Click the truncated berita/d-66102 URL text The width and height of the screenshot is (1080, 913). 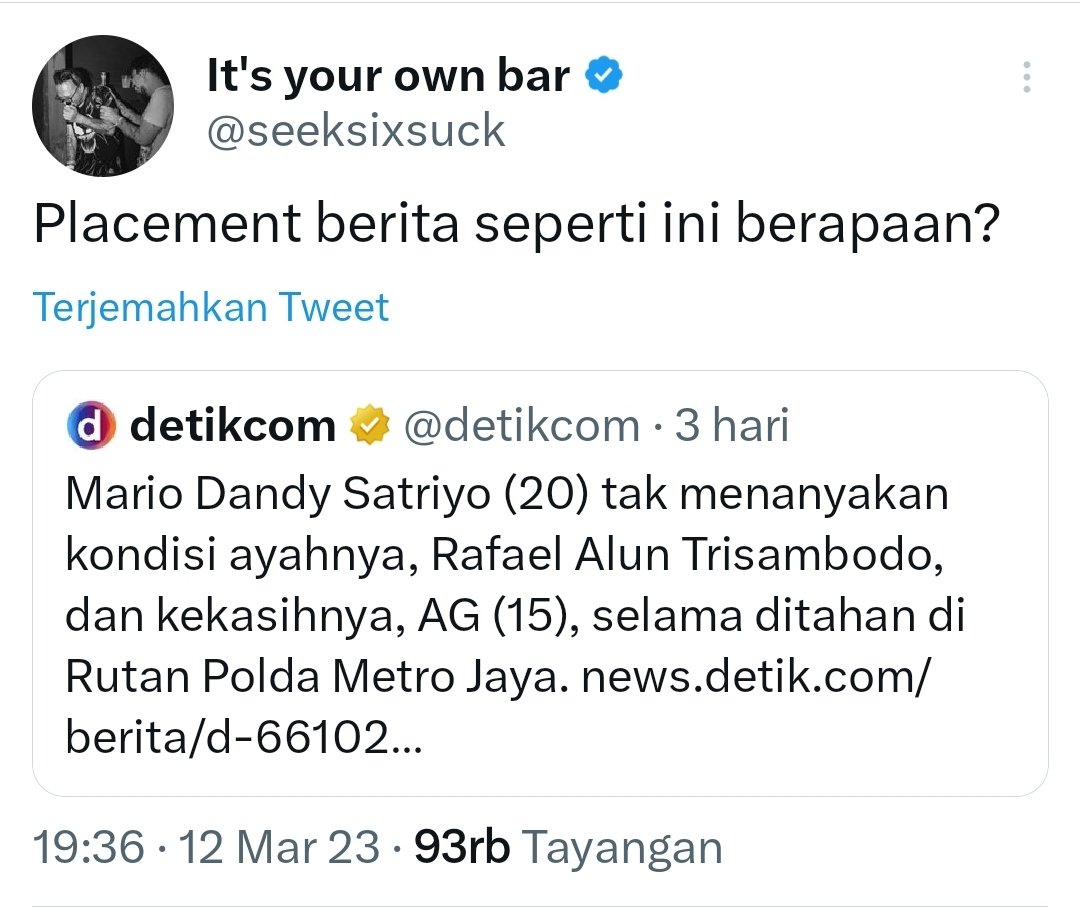[243, 737]
